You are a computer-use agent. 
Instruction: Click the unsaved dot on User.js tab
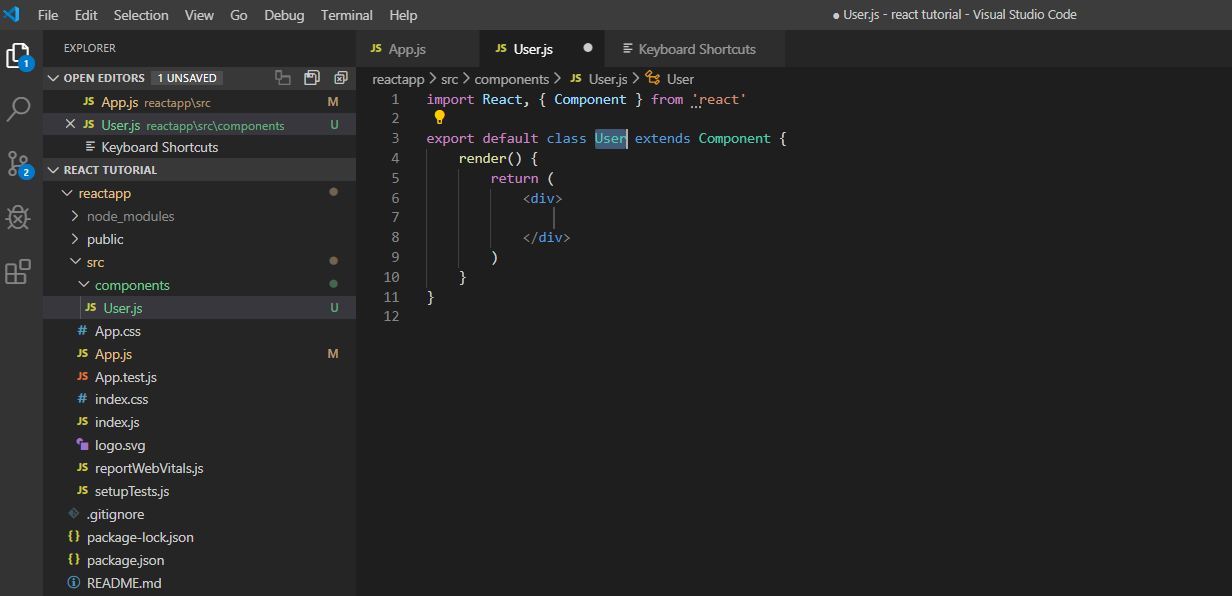588,48
